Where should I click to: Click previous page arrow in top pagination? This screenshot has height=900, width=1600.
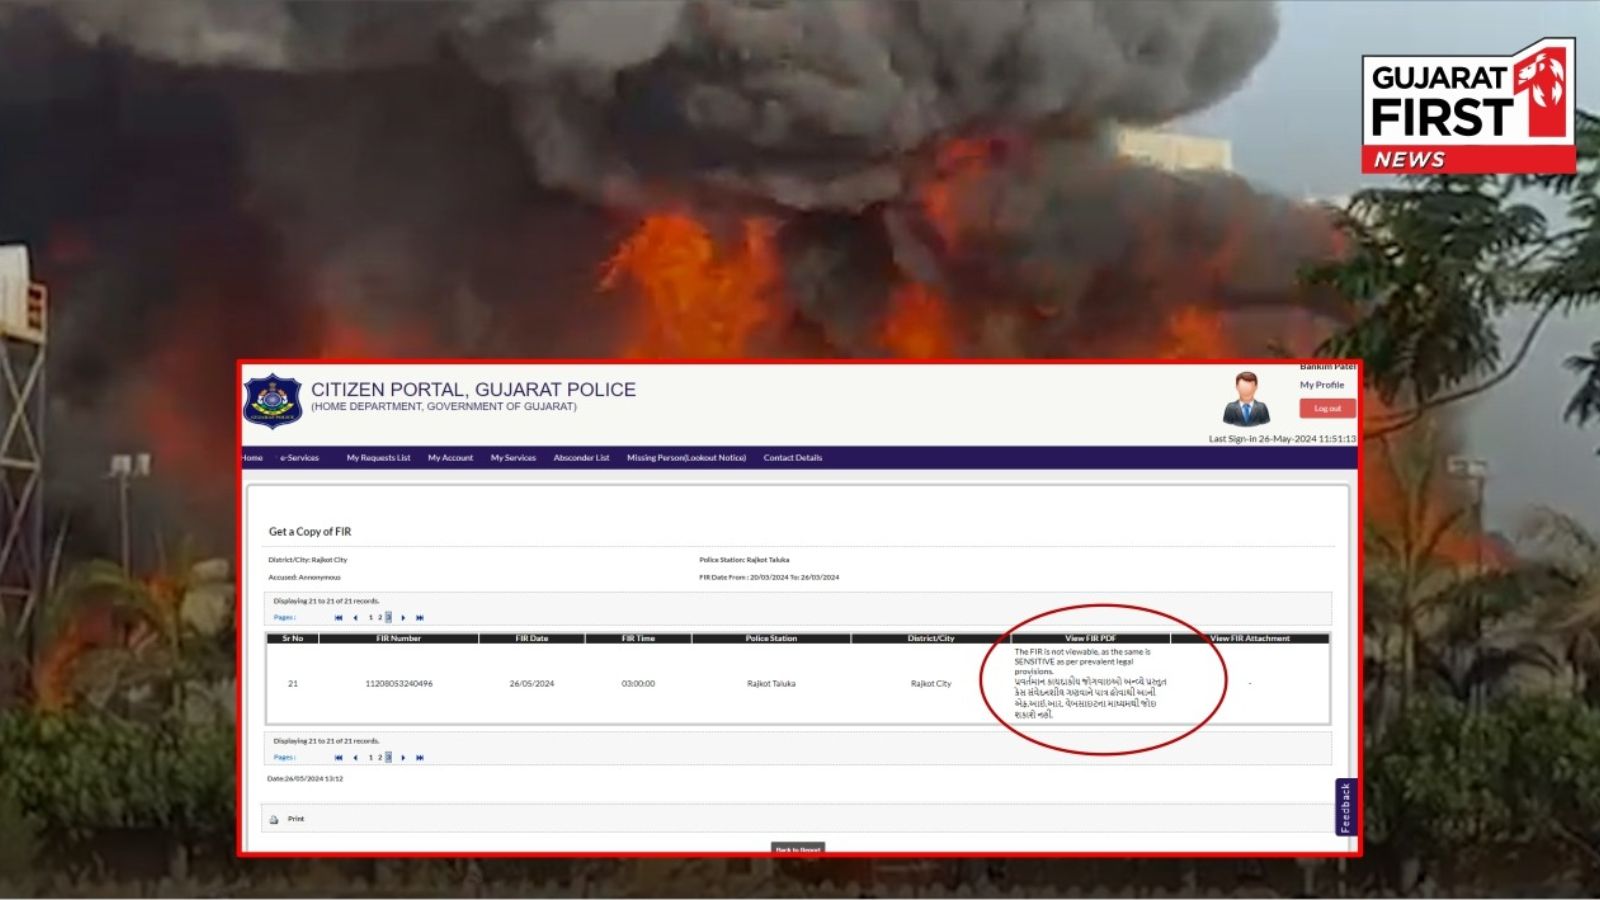click(355, 618)
